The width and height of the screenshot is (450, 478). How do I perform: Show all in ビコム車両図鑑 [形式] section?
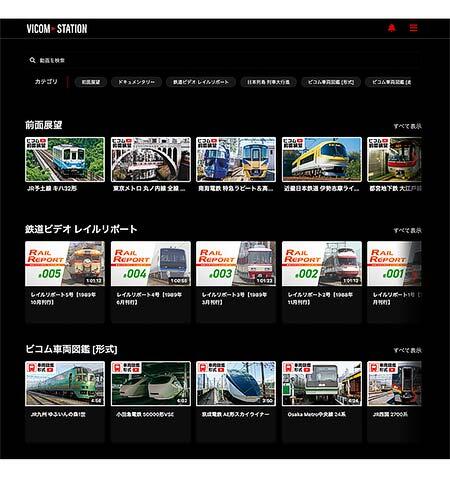coord(407,350)
